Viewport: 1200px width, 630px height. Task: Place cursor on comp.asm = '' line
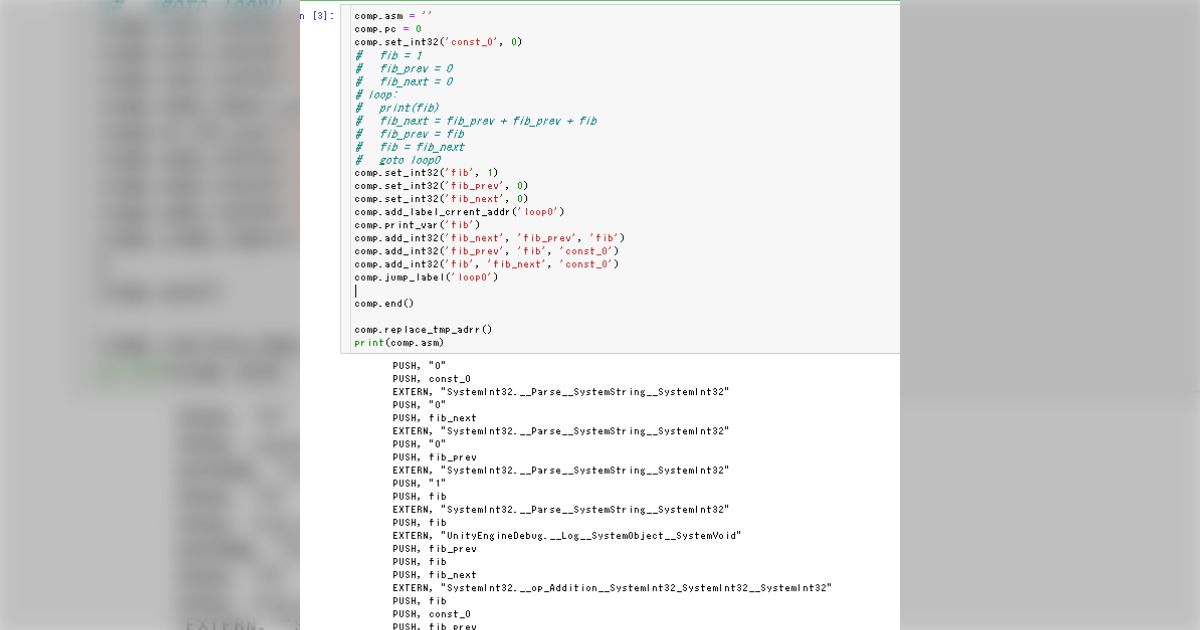(x=393, y=16)
